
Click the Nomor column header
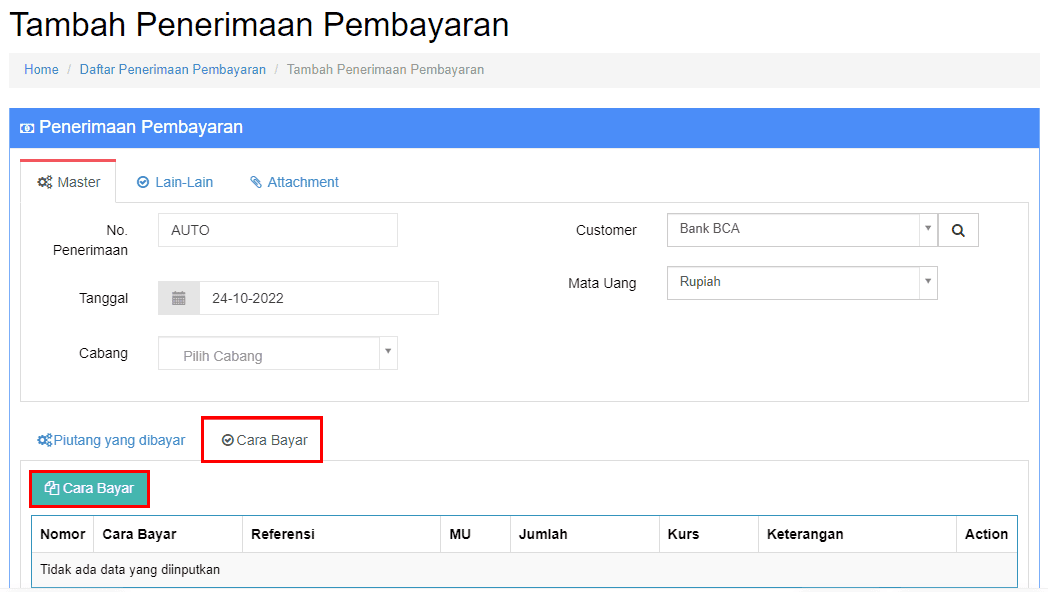pyautogui.click(x=63, y=534)
